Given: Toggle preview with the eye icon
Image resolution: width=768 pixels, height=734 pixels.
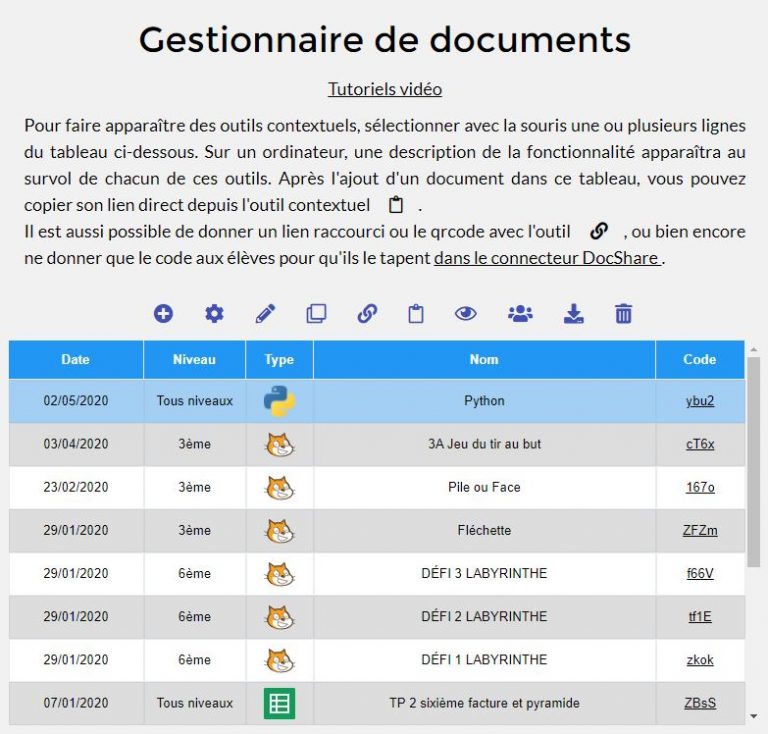Looking at the screenshot, I should pos(466,314).
